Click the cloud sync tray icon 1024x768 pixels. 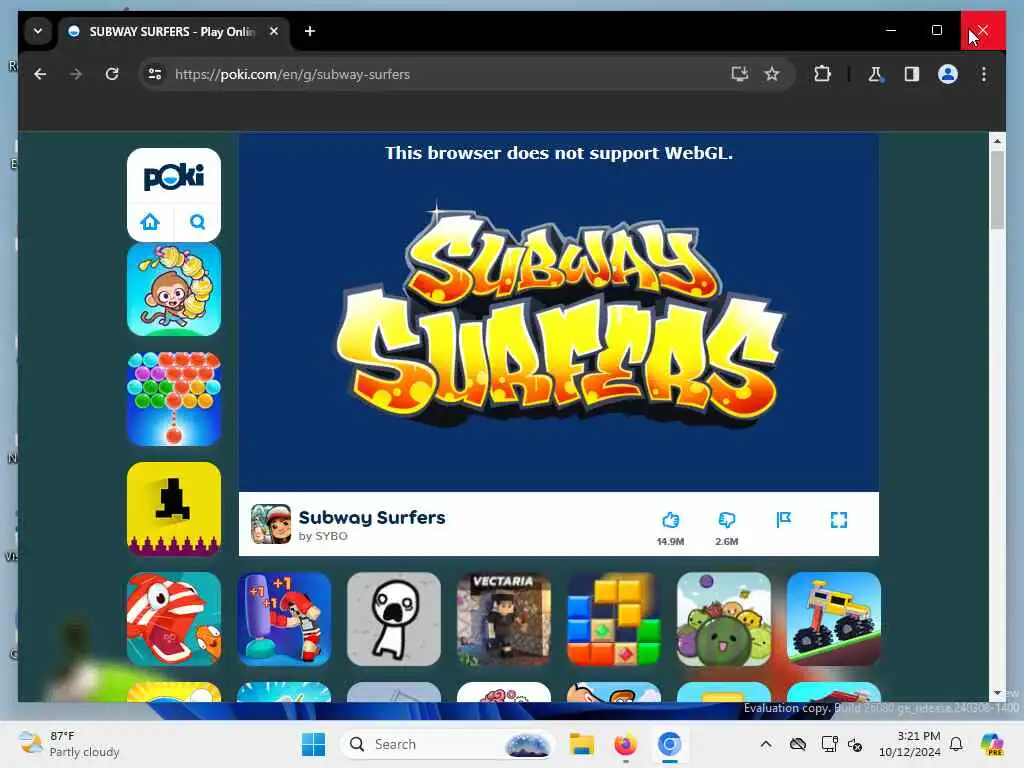pyautogui.click(x=797, y=744)
